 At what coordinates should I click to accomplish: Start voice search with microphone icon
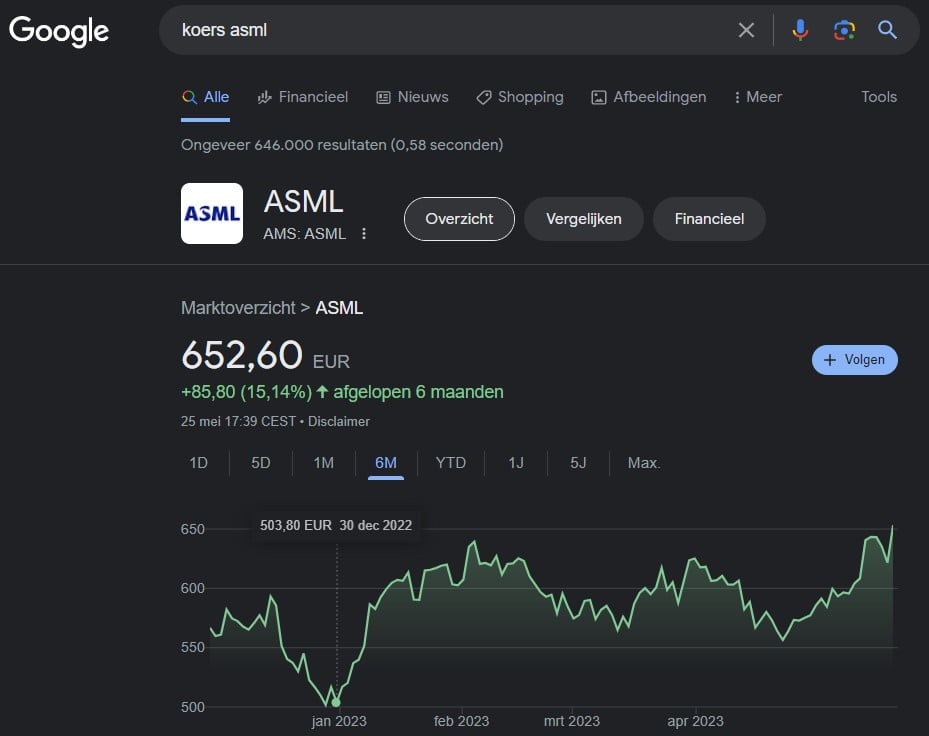800,30
